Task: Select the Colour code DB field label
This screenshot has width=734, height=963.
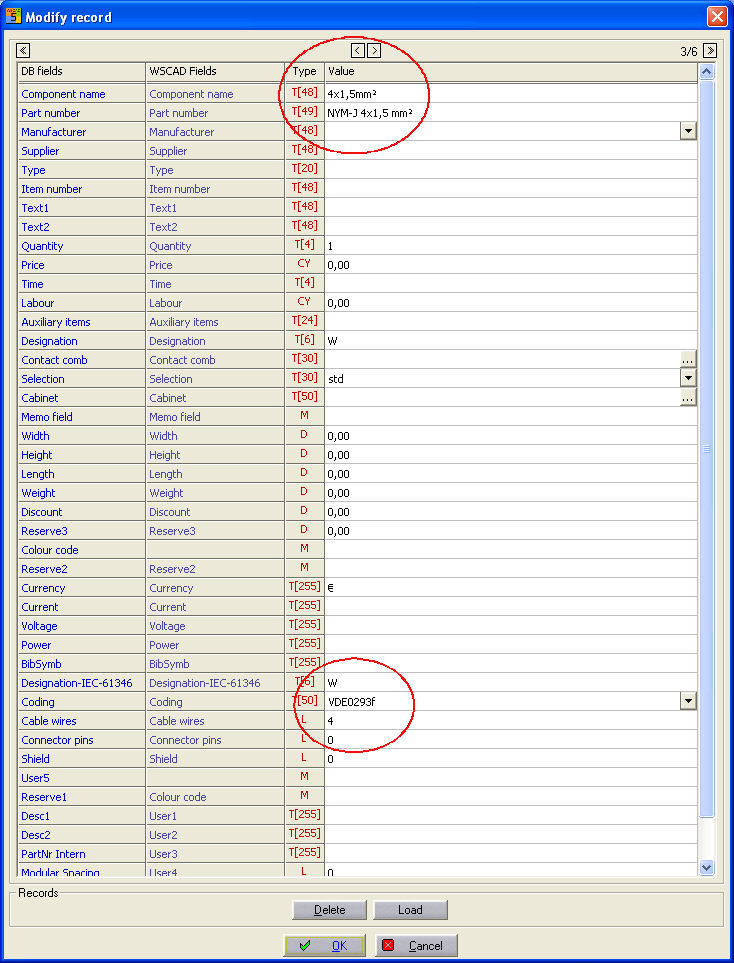Action: coord(50,550)
